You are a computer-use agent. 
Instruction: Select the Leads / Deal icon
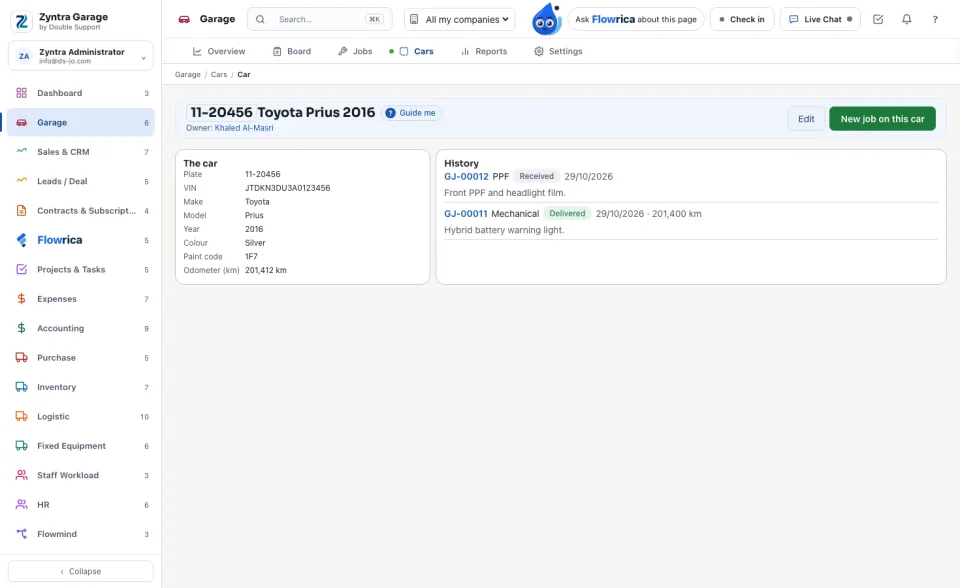point(21,181)
